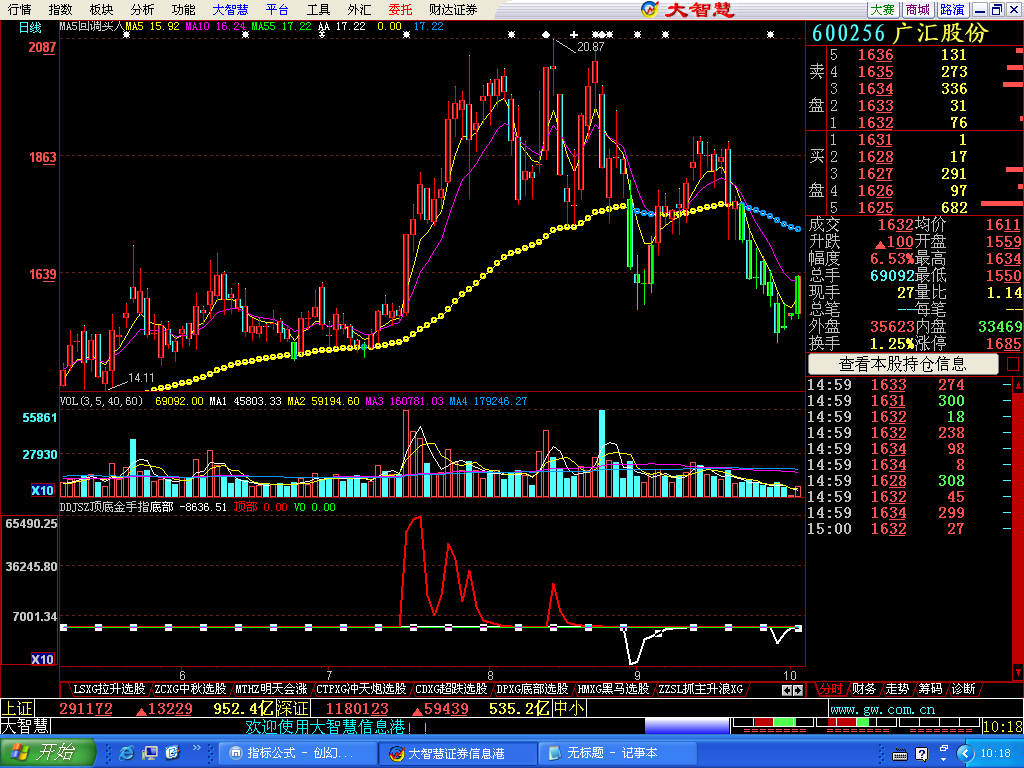Open the 委托 menu
Screen dimensions: 1024x768
click(x=400, y=9)
